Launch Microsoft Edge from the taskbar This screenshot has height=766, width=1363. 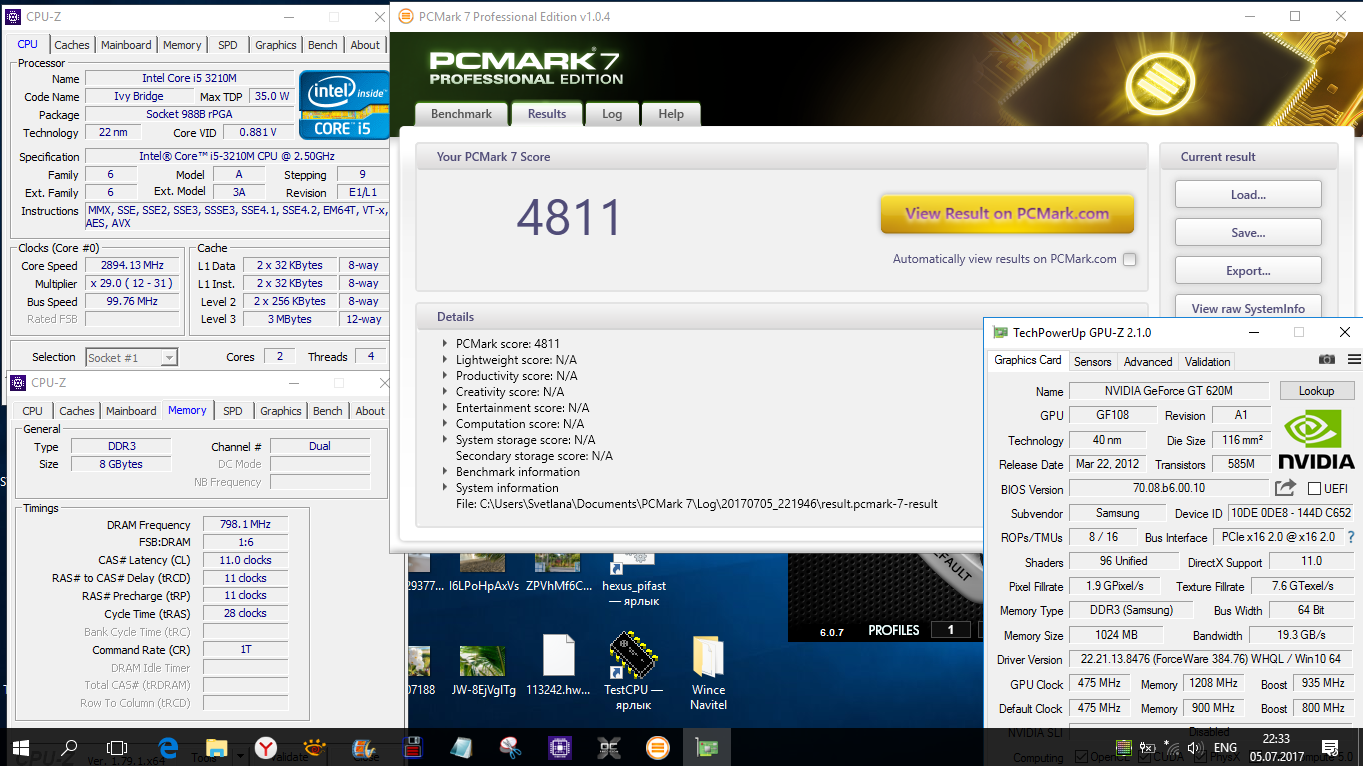click(168, 747)
